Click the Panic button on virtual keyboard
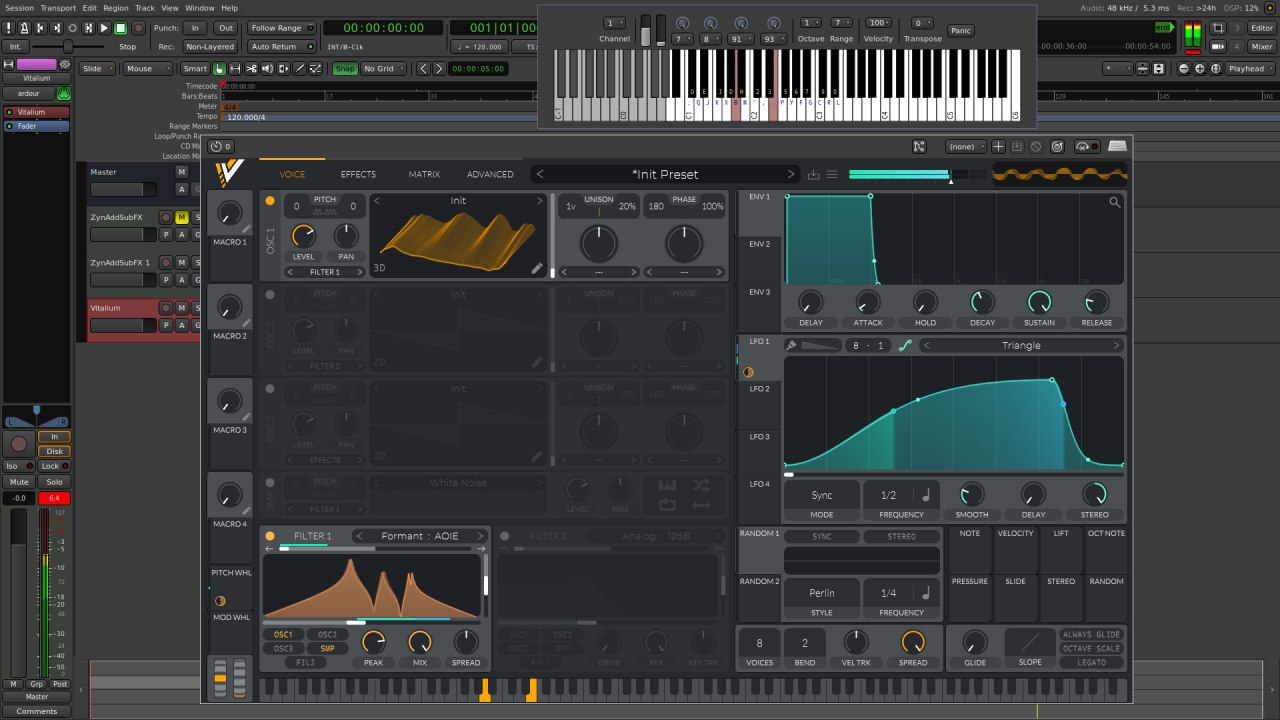1280x720 pixels. coord(960,31)
